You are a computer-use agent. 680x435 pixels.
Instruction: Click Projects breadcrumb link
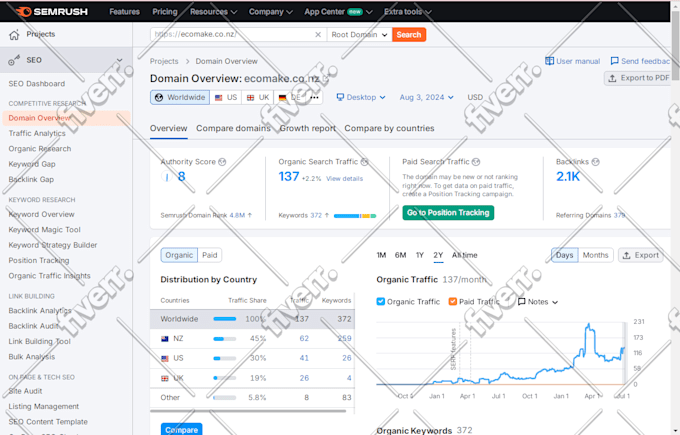point(164,61)
